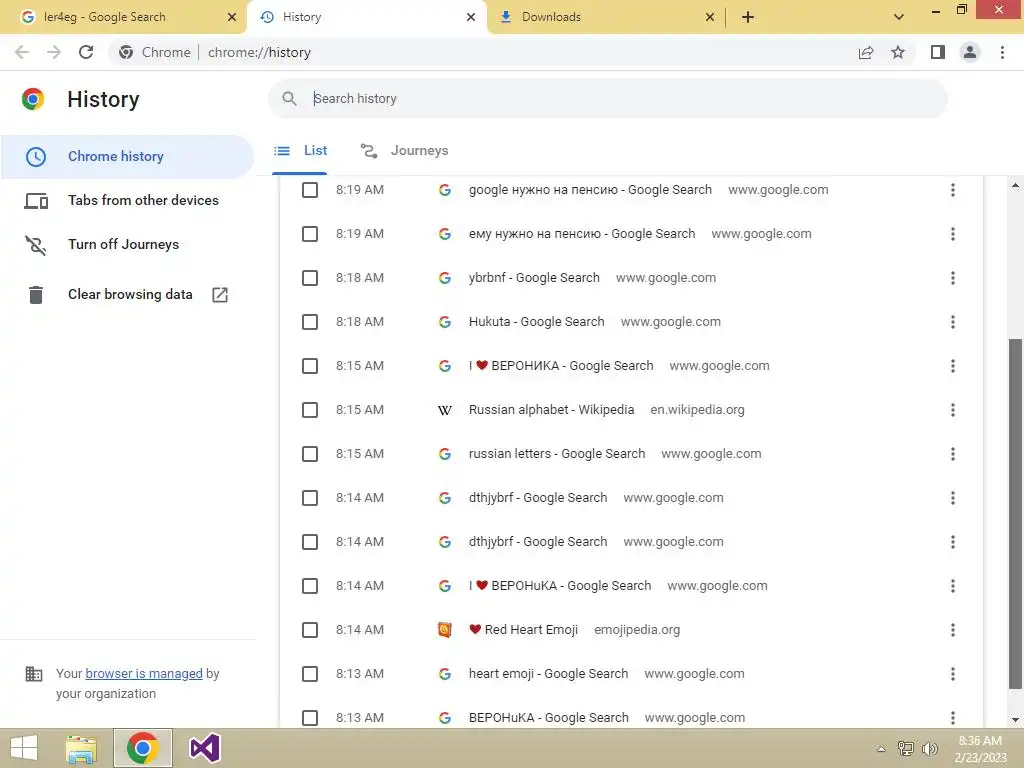
Task: Open the Red Heart Emoji link
Action: (523, 630)
